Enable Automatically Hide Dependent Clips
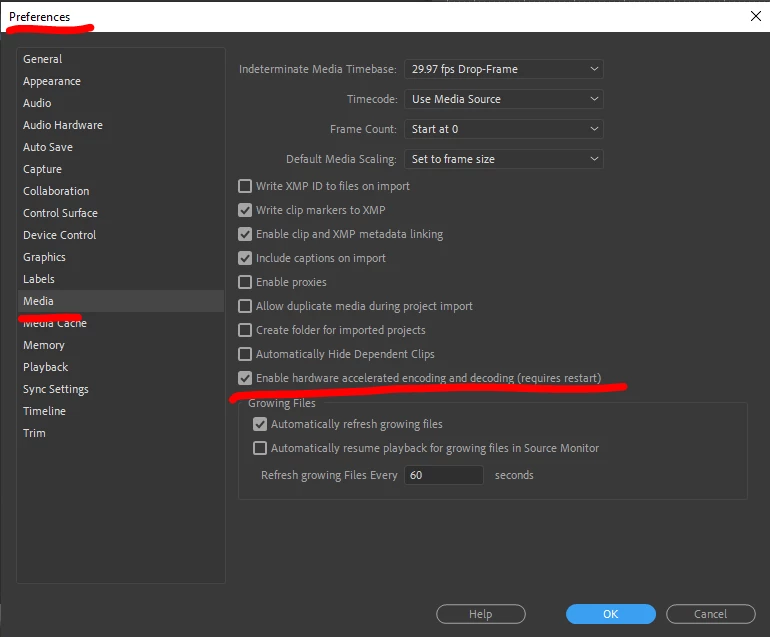The width and height of the screenshot is (770, 637). click(245, 354)
